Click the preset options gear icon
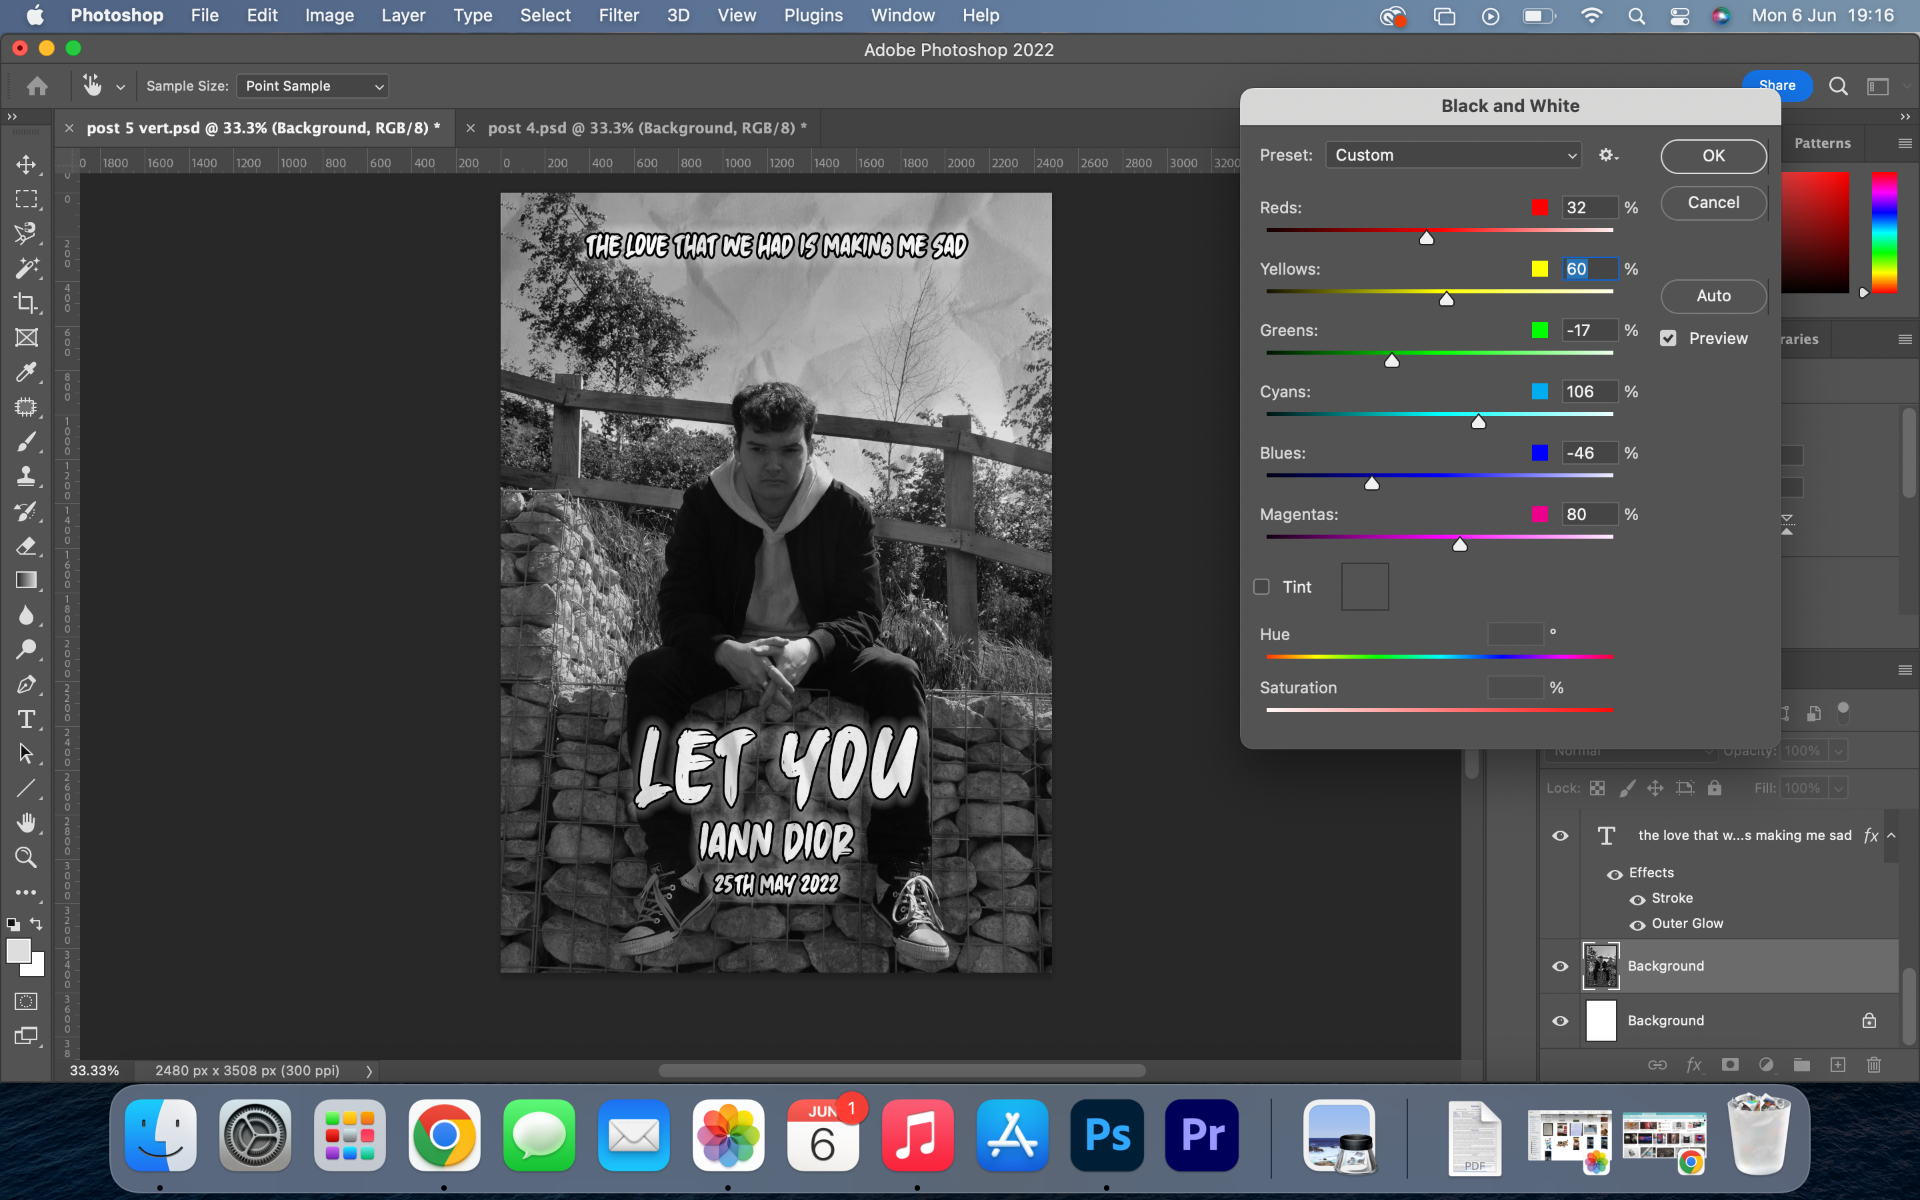This screenshot has height=1200, width=1920. click(1607, 155)
